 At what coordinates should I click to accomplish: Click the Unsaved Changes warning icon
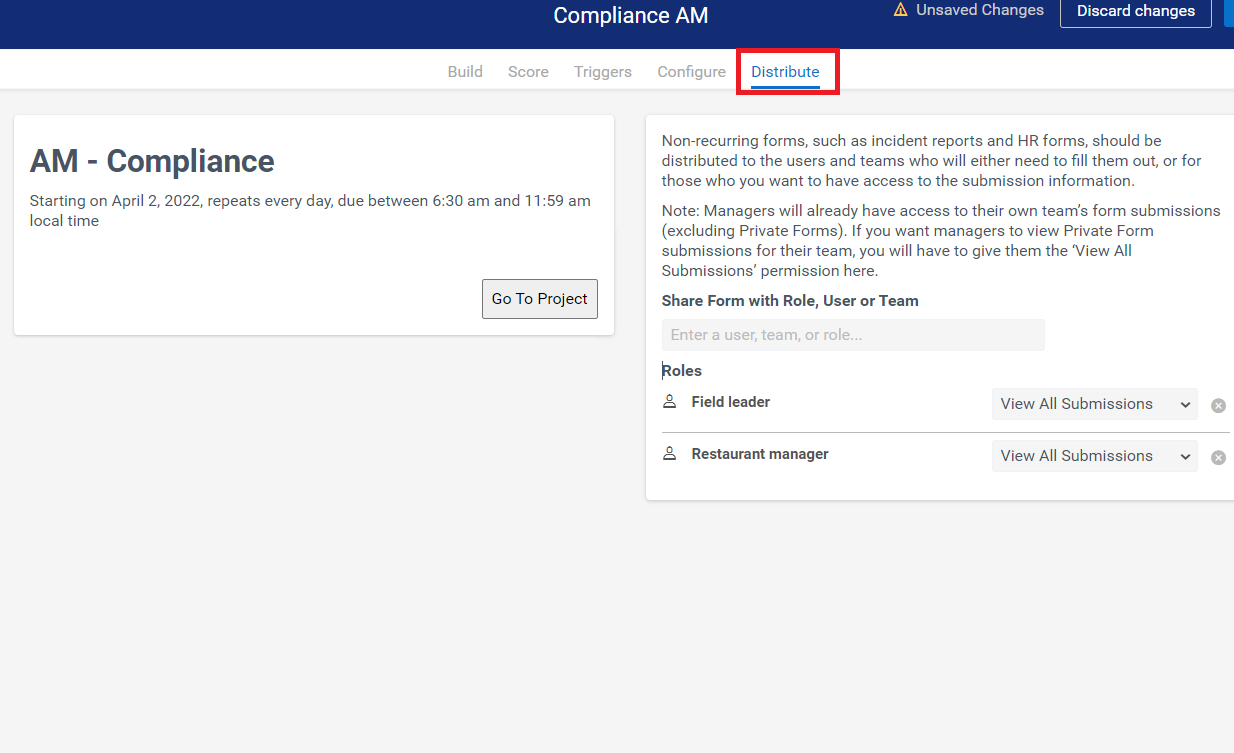900,10
